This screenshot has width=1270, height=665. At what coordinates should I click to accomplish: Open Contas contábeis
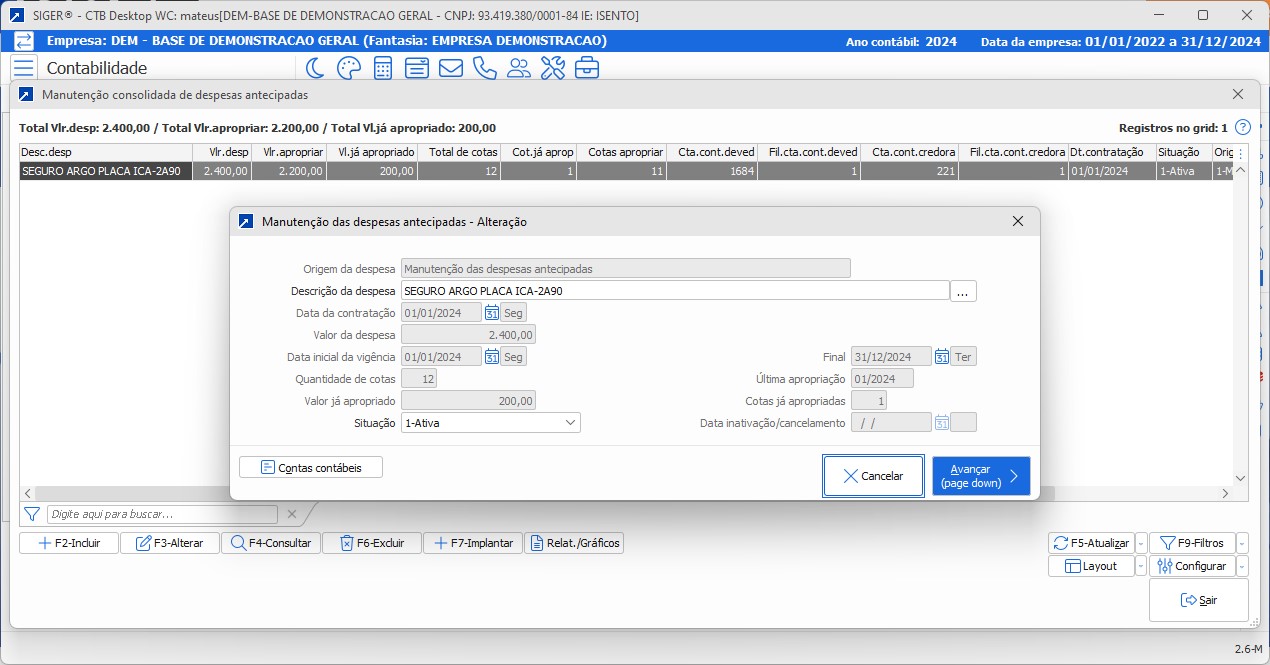[311, 467]
